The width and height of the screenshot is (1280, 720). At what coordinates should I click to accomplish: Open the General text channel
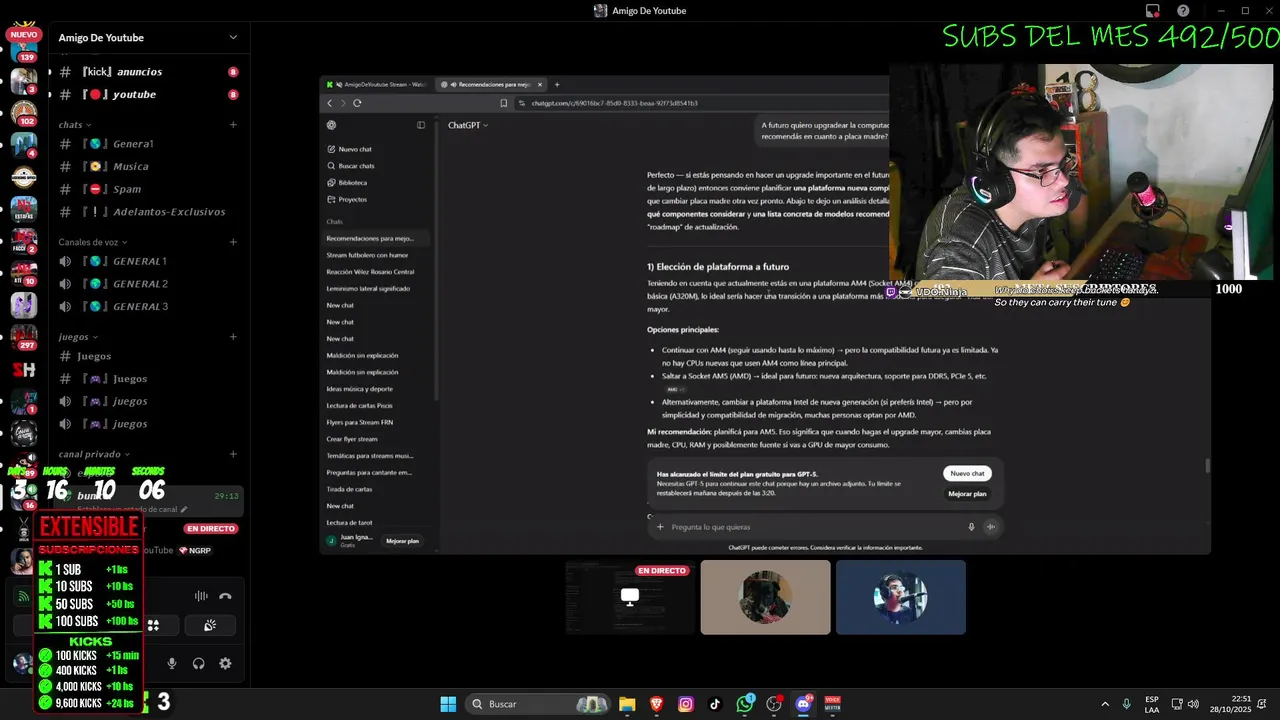(148, 144)
